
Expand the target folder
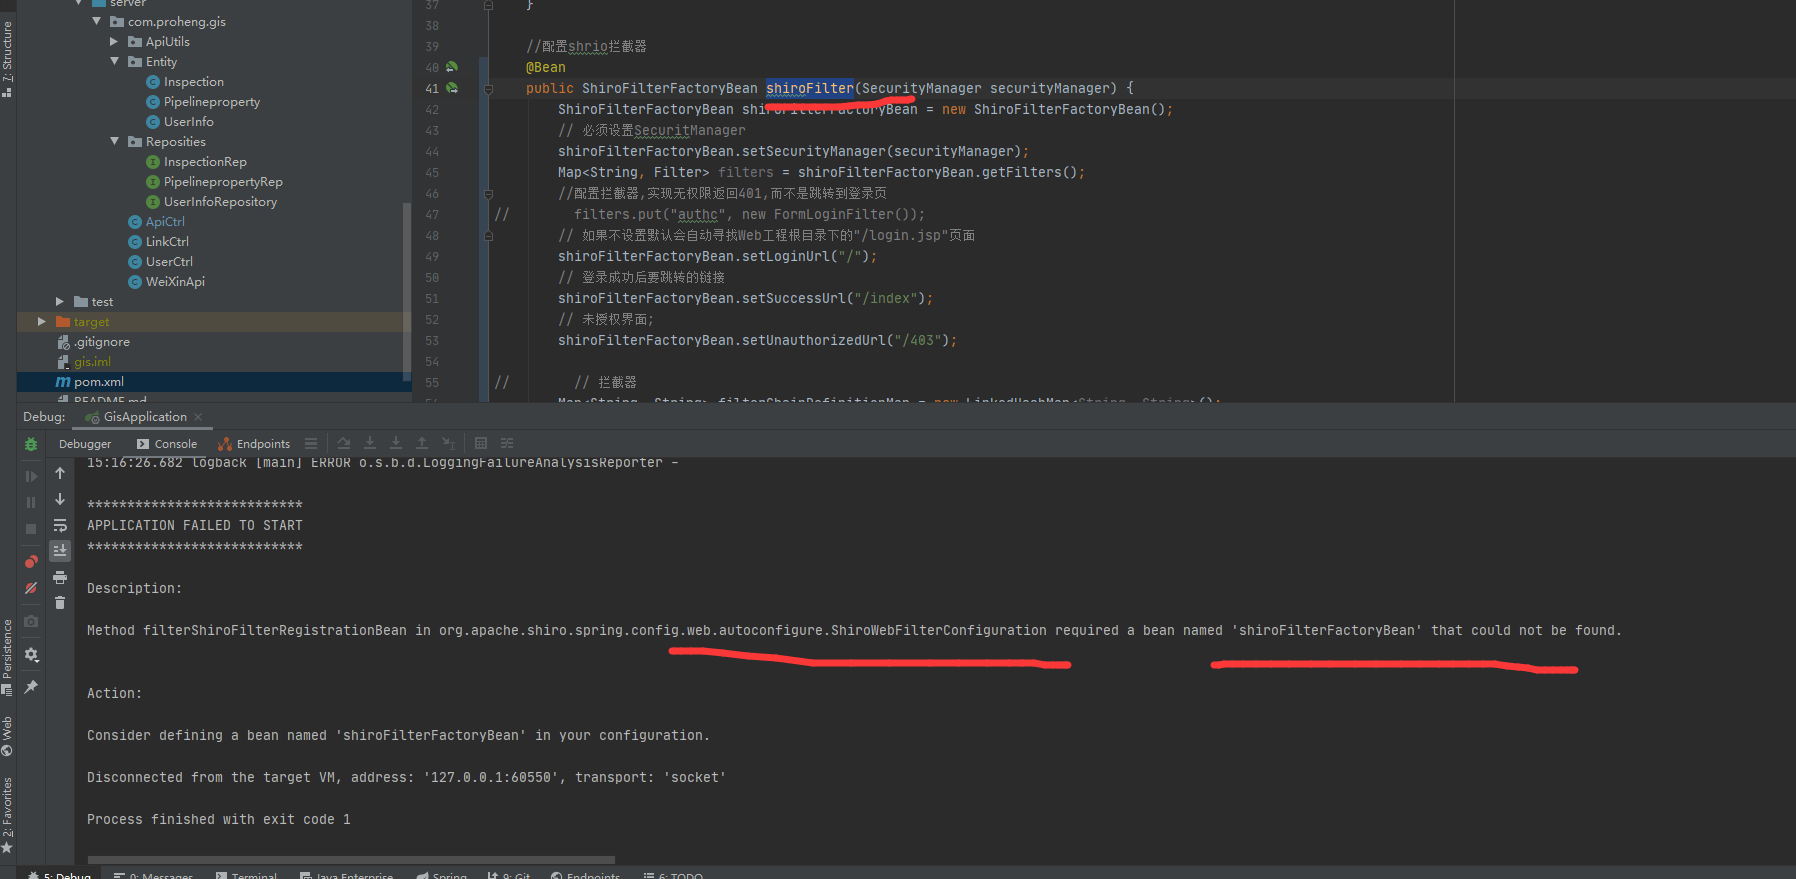click(42, 322)
